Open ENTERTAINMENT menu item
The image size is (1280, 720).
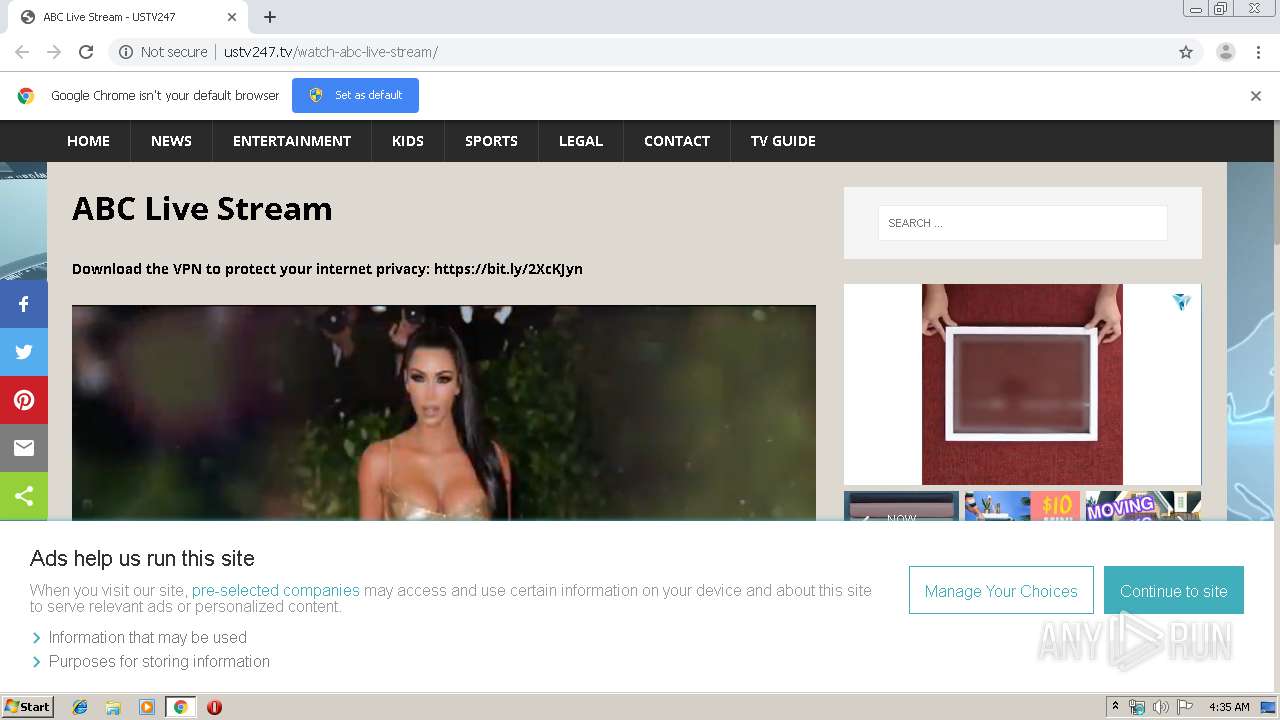292,141
